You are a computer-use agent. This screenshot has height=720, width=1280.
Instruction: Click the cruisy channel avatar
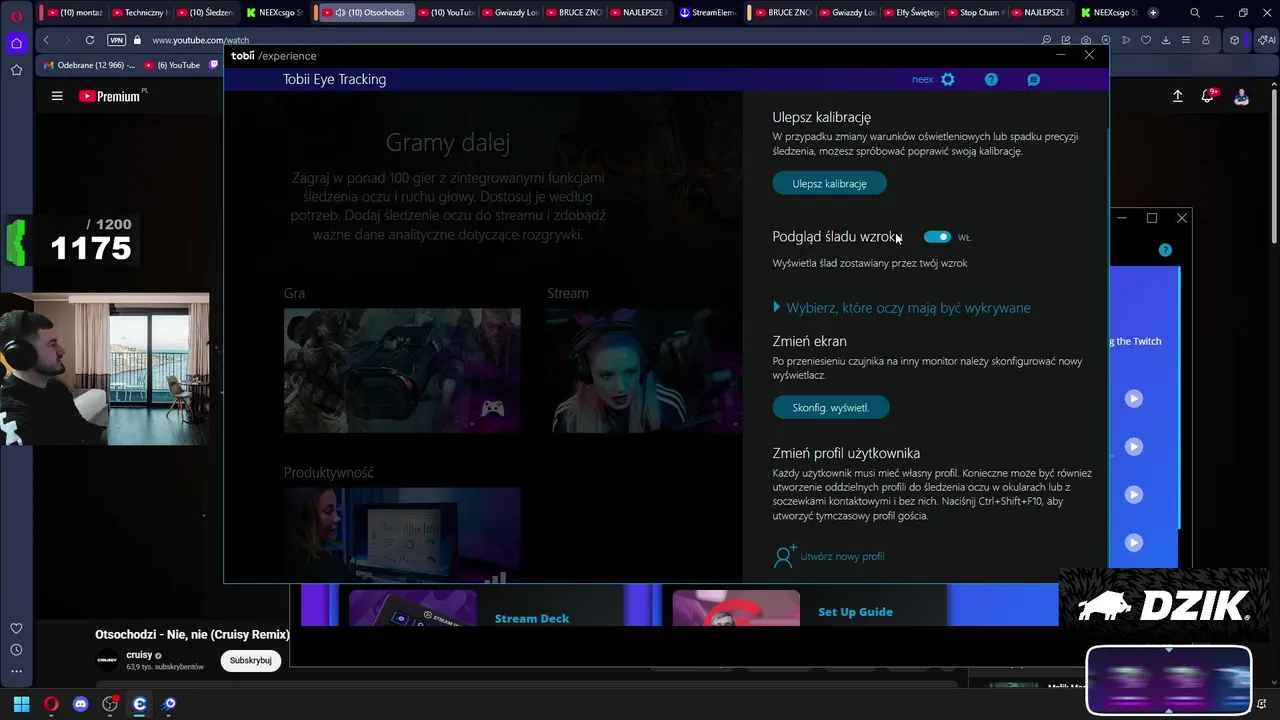107,660
